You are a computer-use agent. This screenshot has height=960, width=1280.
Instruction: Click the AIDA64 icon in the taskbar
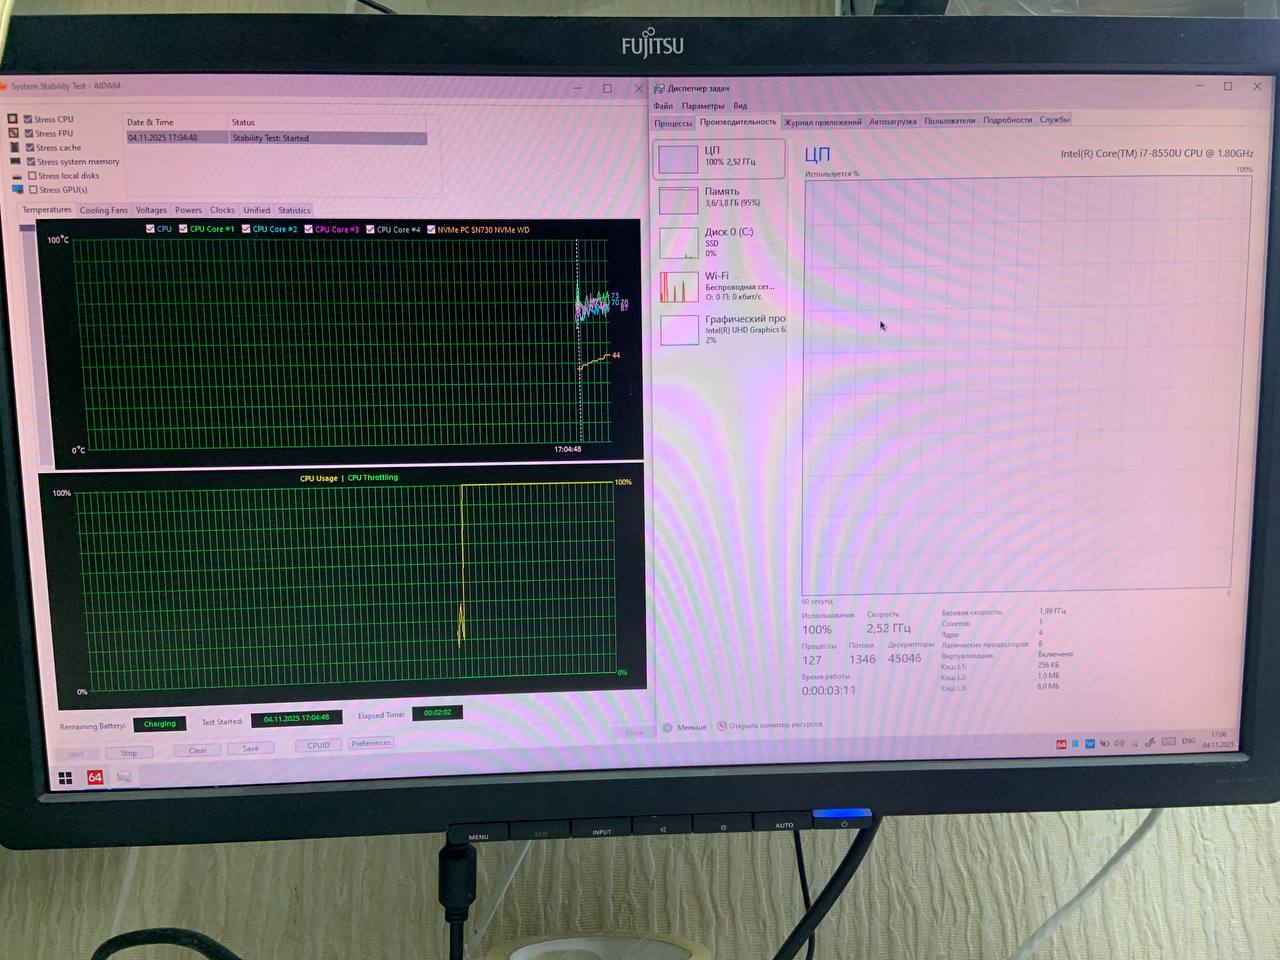[95, 777]
